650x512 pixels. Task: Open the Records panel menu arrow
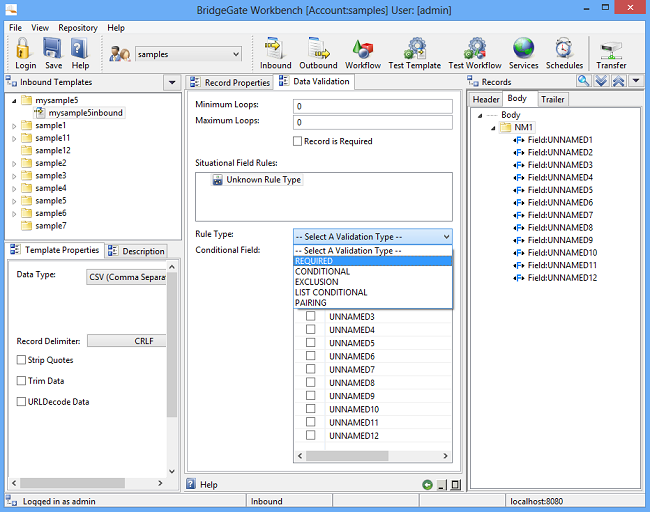coord(636,80)
